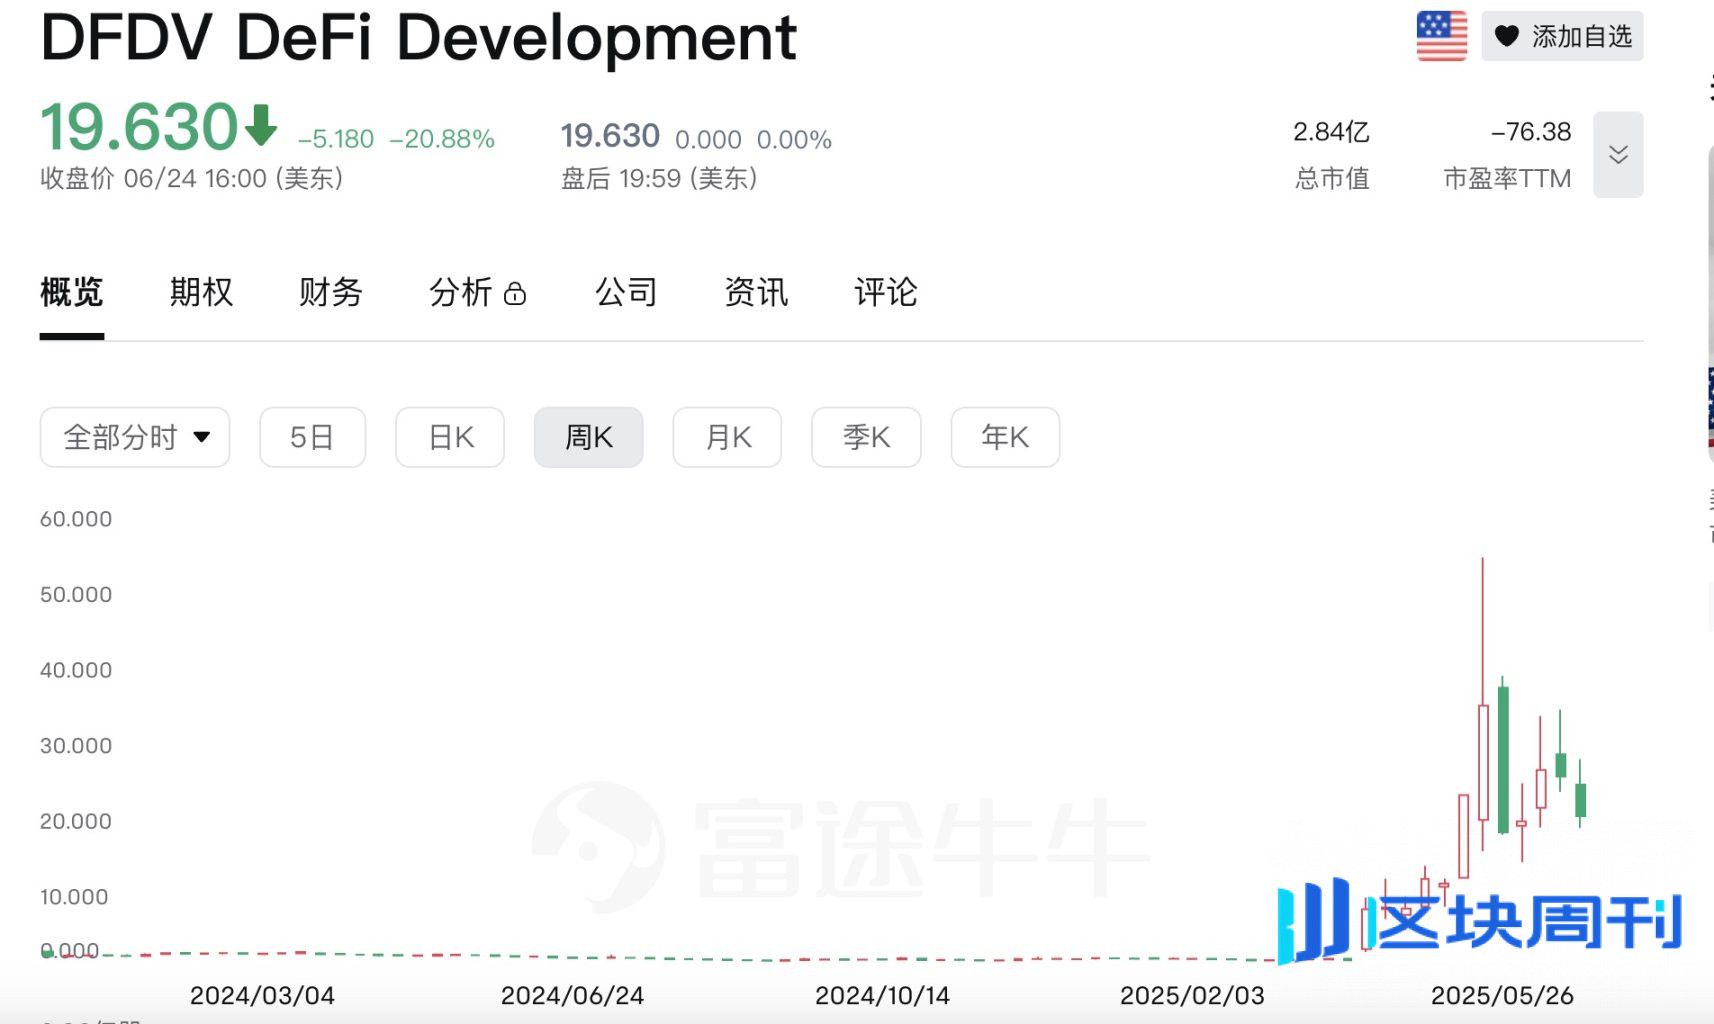Select the 月K chart period
The image size is (1714, 1024).
click(727, 437)
